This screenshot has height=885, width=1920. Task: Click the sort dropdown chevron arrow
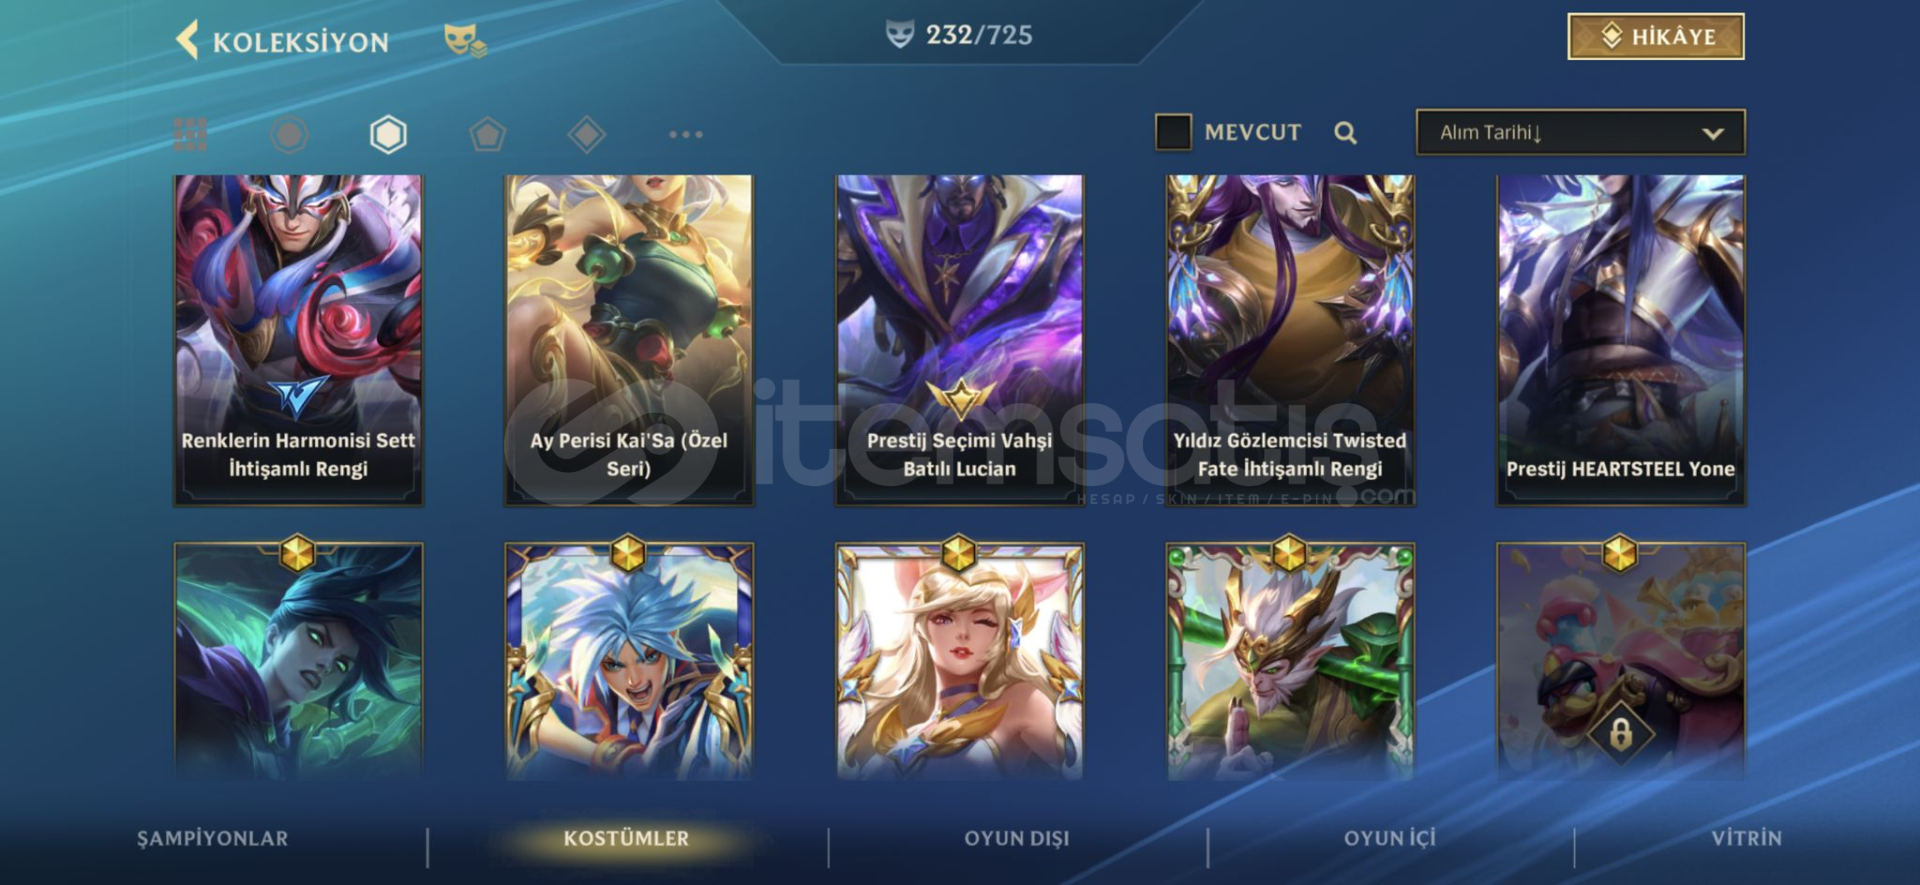click(1713, 133)
